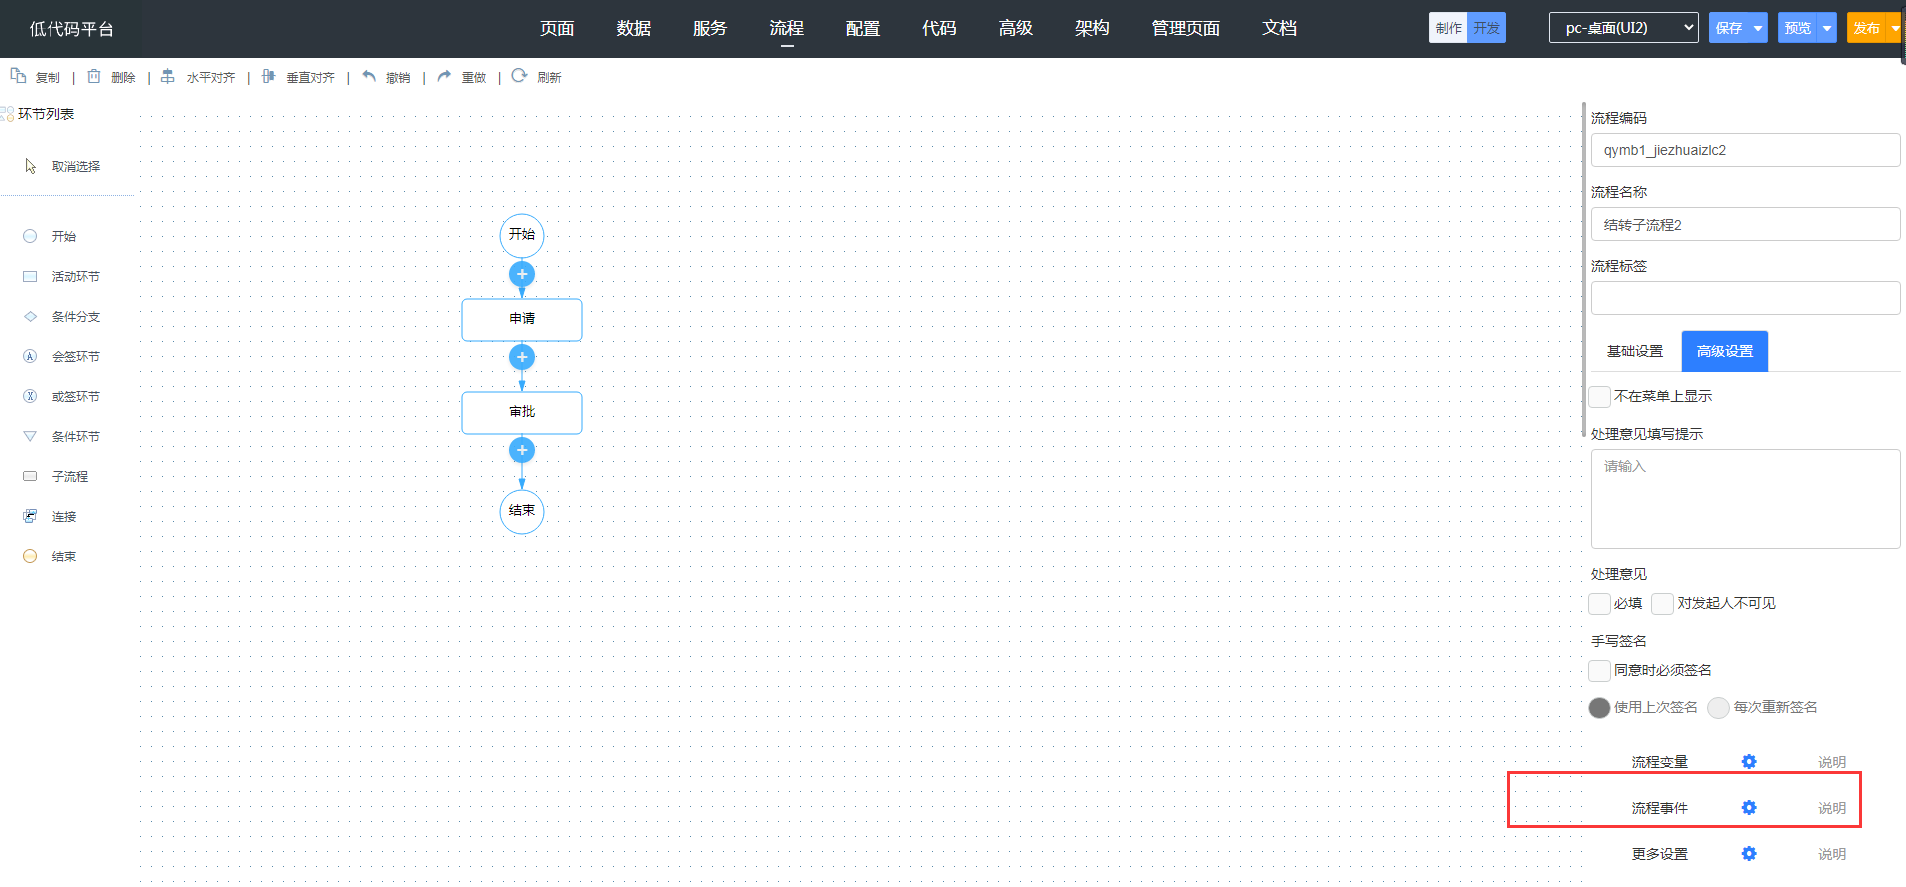
Task: Open the 数据 menu in the top bar
Action: pyautogui.click(x=633, y=28)
